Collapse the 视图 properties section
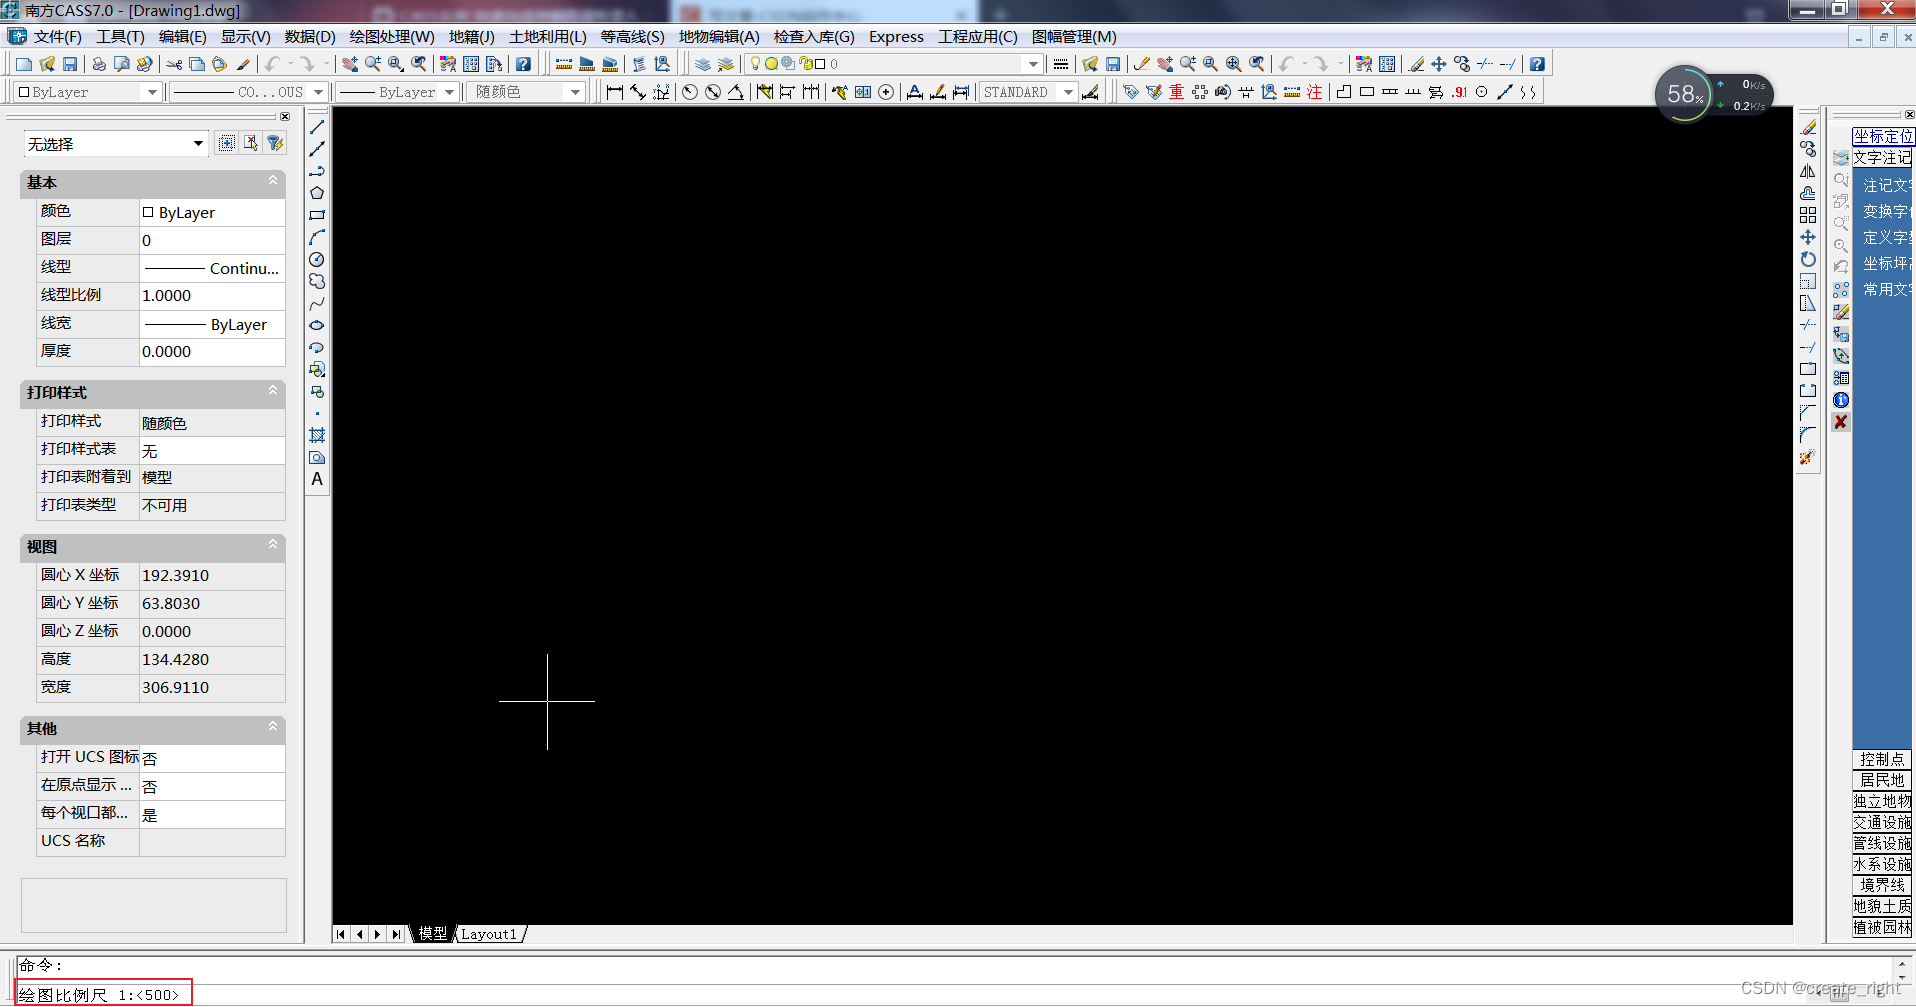 (272, 545)
